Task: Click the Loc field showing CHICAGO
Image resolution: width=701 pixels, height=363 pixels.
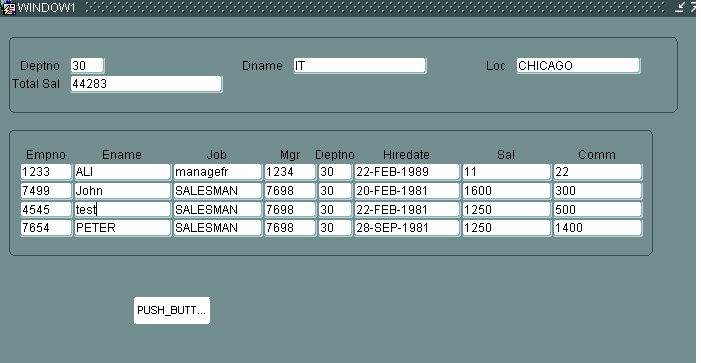Action: point(578,66)
